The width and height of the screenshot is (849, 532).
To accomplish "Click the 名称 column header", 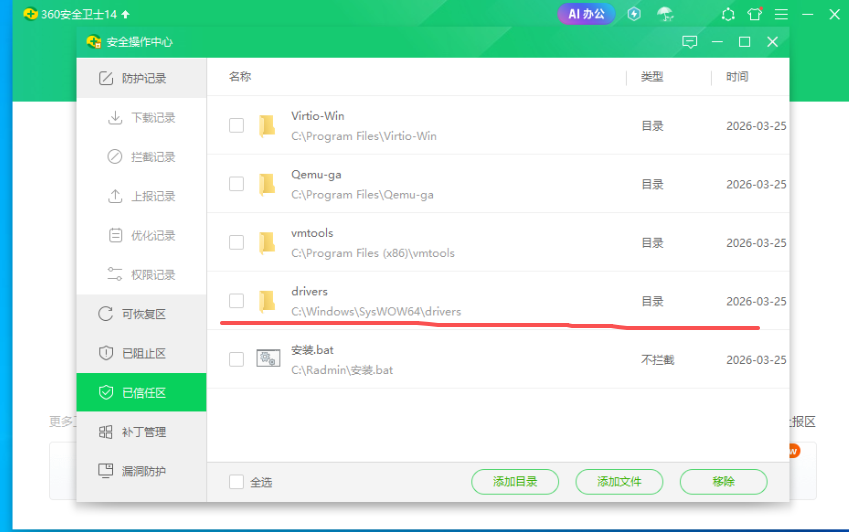I will [x=240, y=77].
